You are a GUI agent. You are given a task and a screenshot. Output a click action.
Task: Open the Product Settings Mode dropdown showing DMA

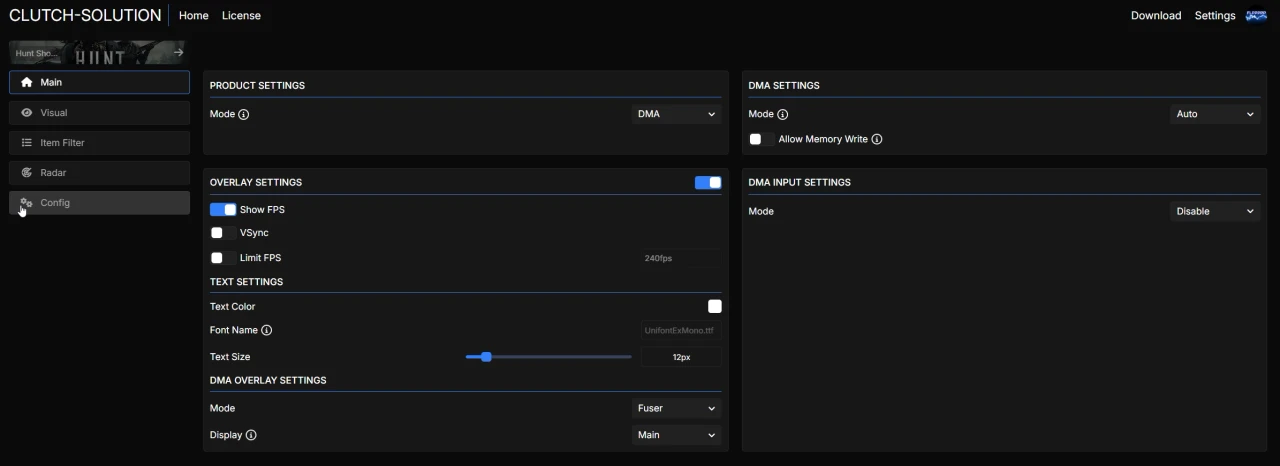coord(677,114)
